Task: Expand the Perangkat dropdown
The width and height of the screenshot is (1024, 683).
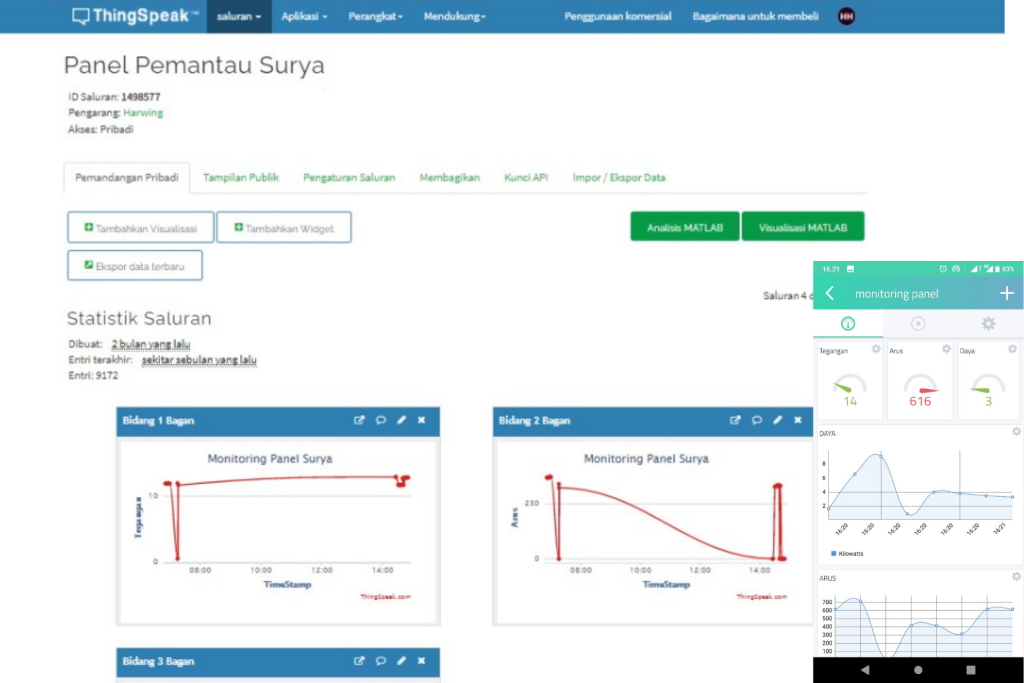Action: (x=375, y=16)
